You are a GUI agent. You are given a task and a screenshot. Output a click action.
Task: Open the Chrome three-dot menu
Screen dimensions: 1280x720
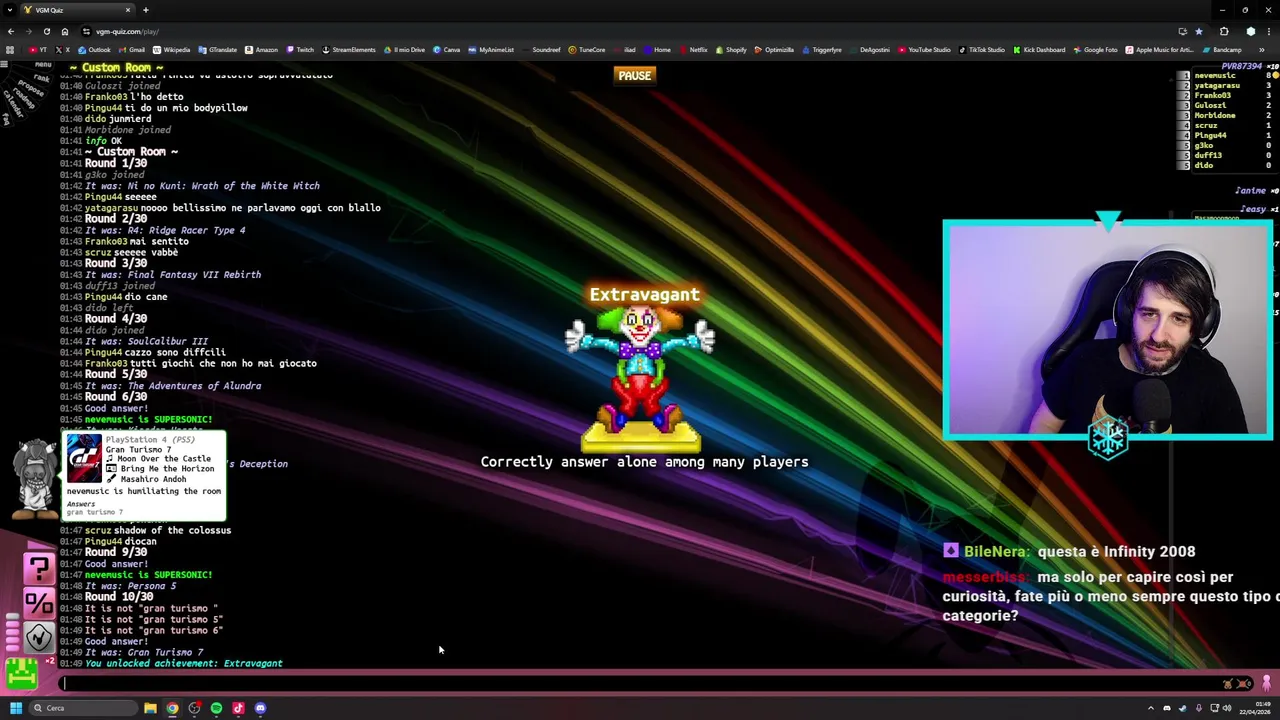point(1267,31)
